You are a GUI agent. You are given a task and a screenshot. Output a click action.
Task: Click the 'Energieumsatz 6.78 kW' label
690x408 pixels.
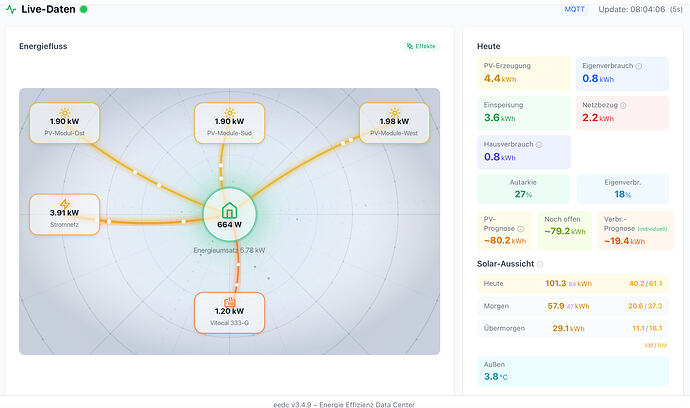[229, 250]
